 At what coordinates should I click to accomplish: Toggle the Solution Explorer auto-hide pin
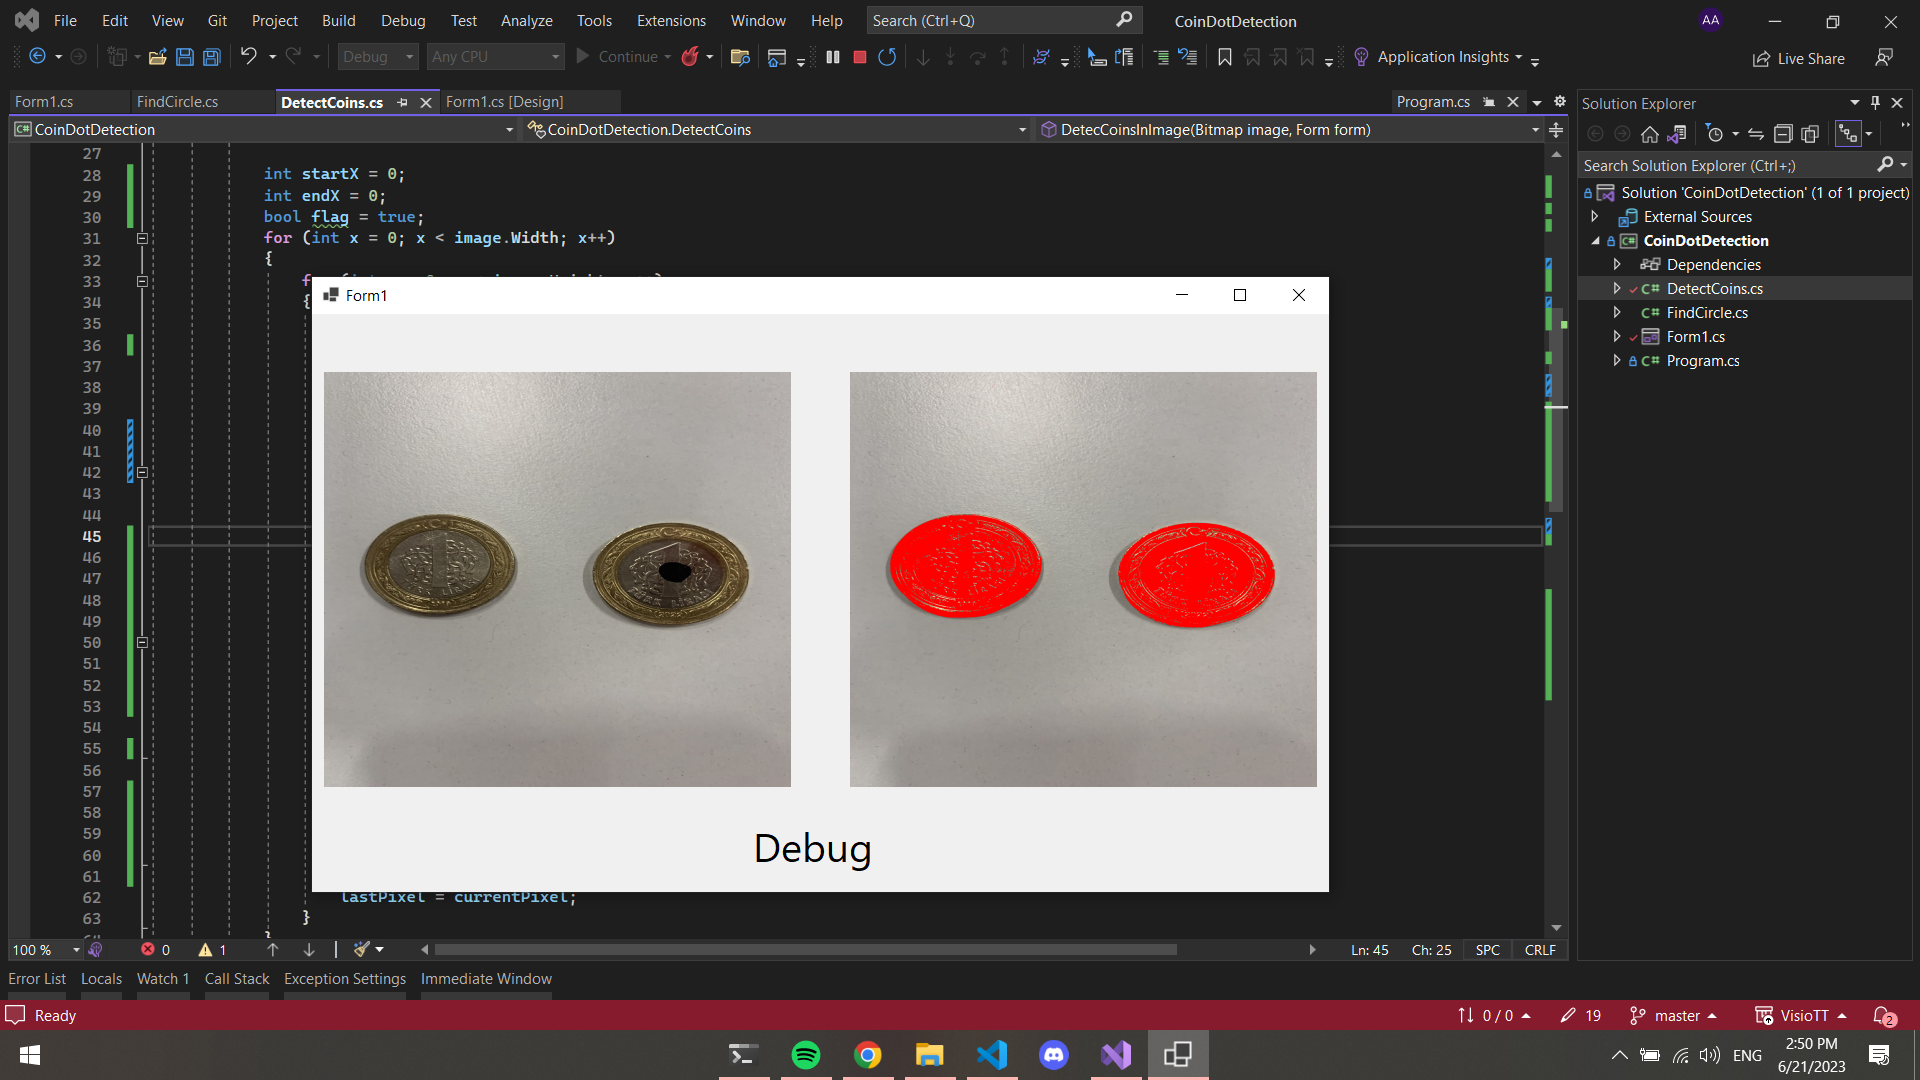[x=1875, y=103]
